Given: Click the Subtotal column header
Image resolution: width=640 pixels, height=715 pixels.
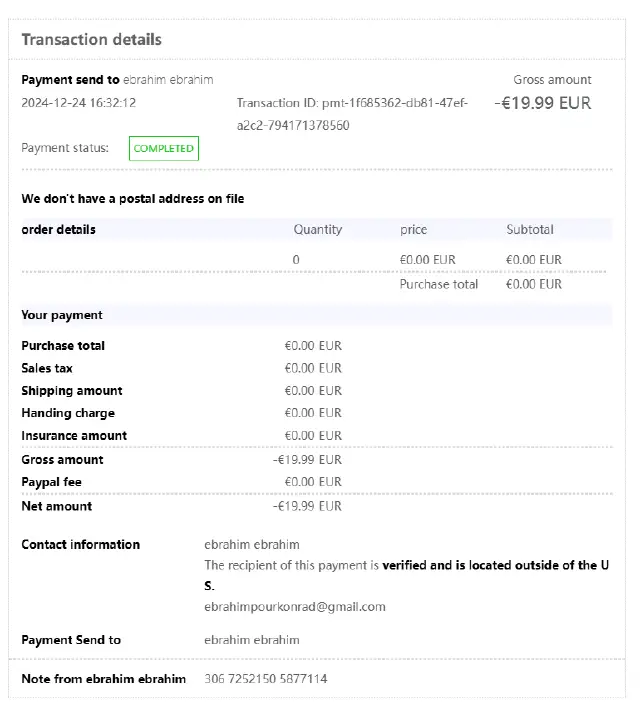Looking at the screenshot, I should pyautogui.click(x=529, y=230).
